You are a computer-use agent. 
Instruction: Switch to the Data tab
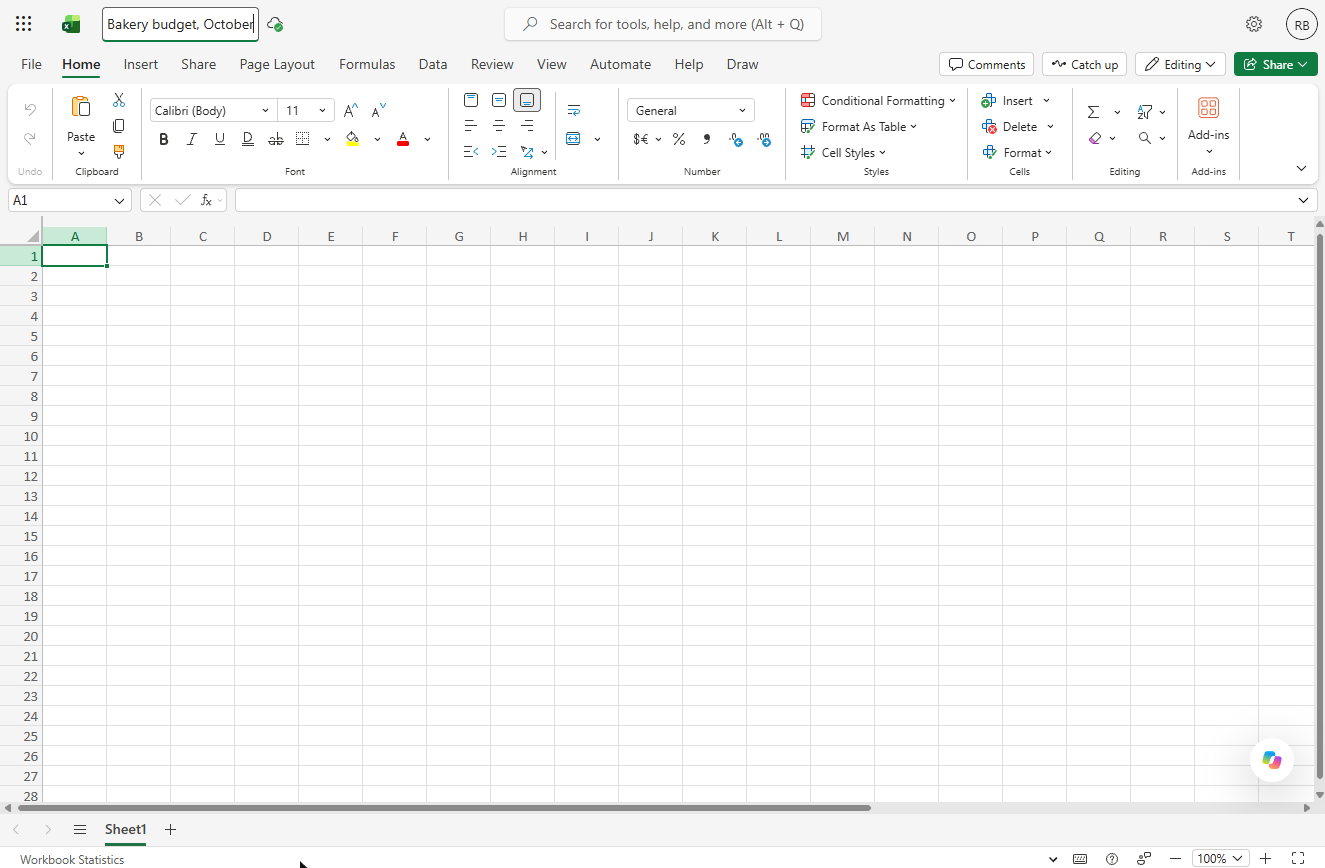433,64
